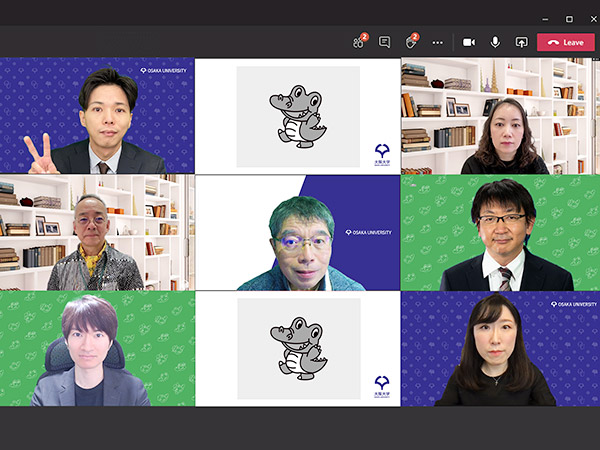
Task: Minimize the meeting window
Action: (x=547, y=18)
